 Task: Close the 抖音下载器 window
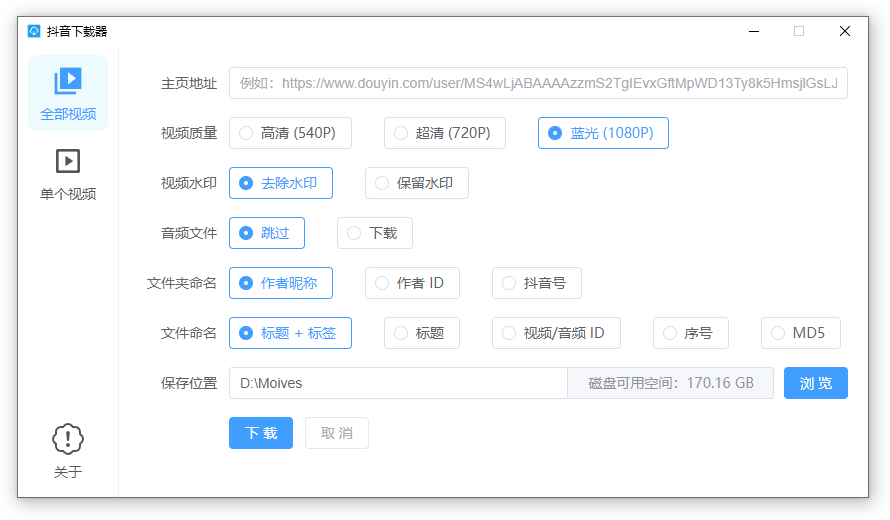845,31
